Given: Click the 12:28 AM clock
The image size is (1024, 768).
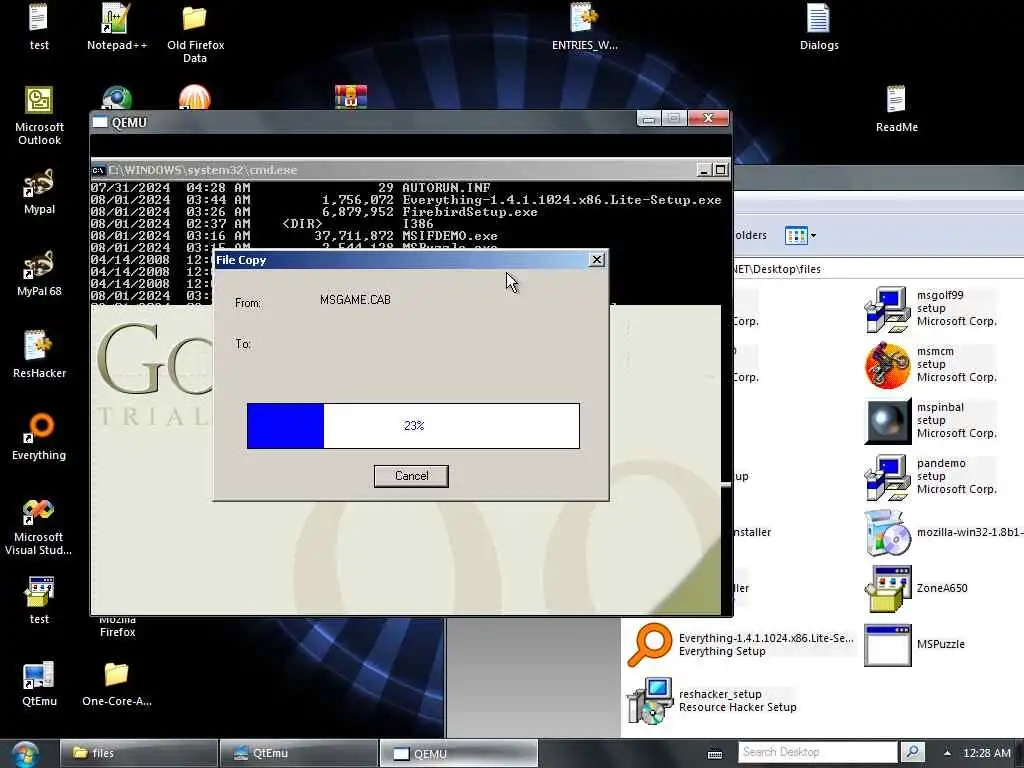Looking at the screenshot, I should click(986, 753).
